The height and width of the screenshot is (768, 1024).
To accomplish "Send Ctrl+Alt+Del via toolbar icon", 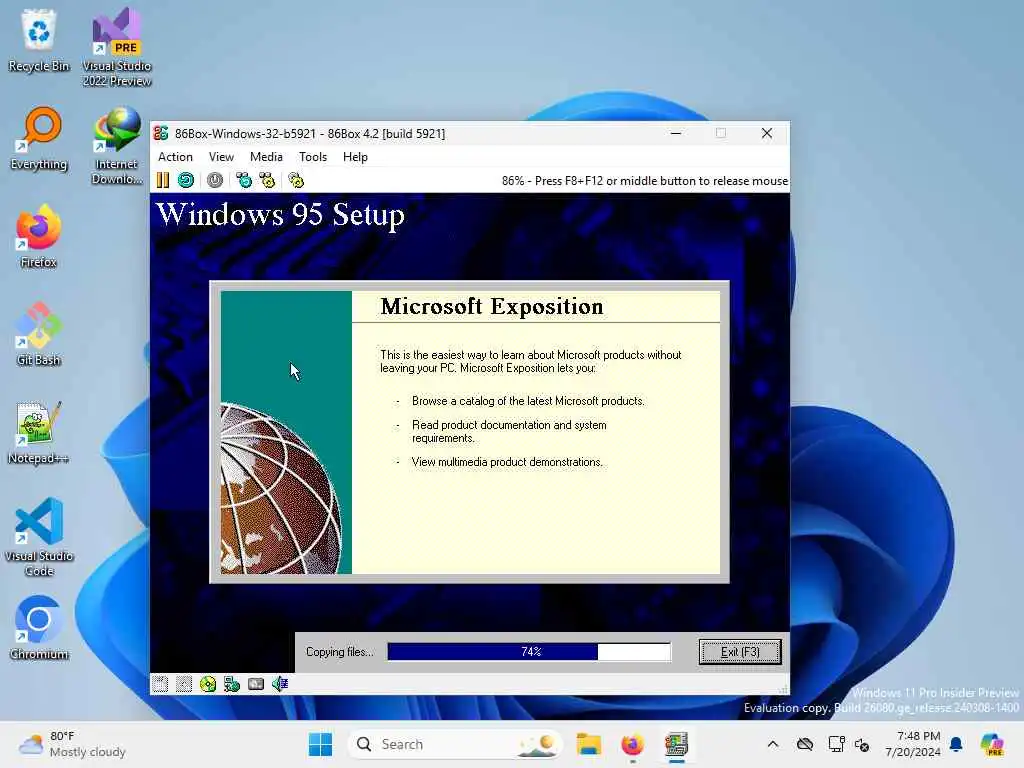I will tap(244, 180).
